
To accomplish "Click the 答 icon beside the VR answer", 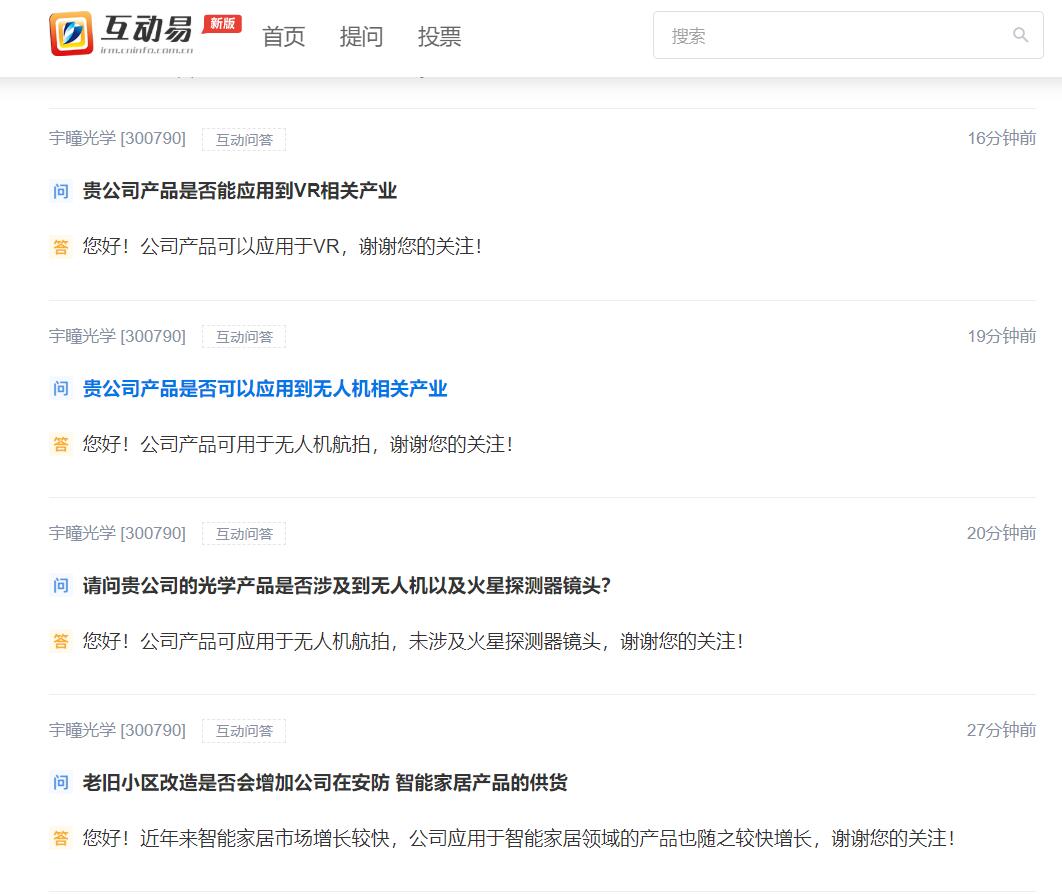I will [61, 247].
